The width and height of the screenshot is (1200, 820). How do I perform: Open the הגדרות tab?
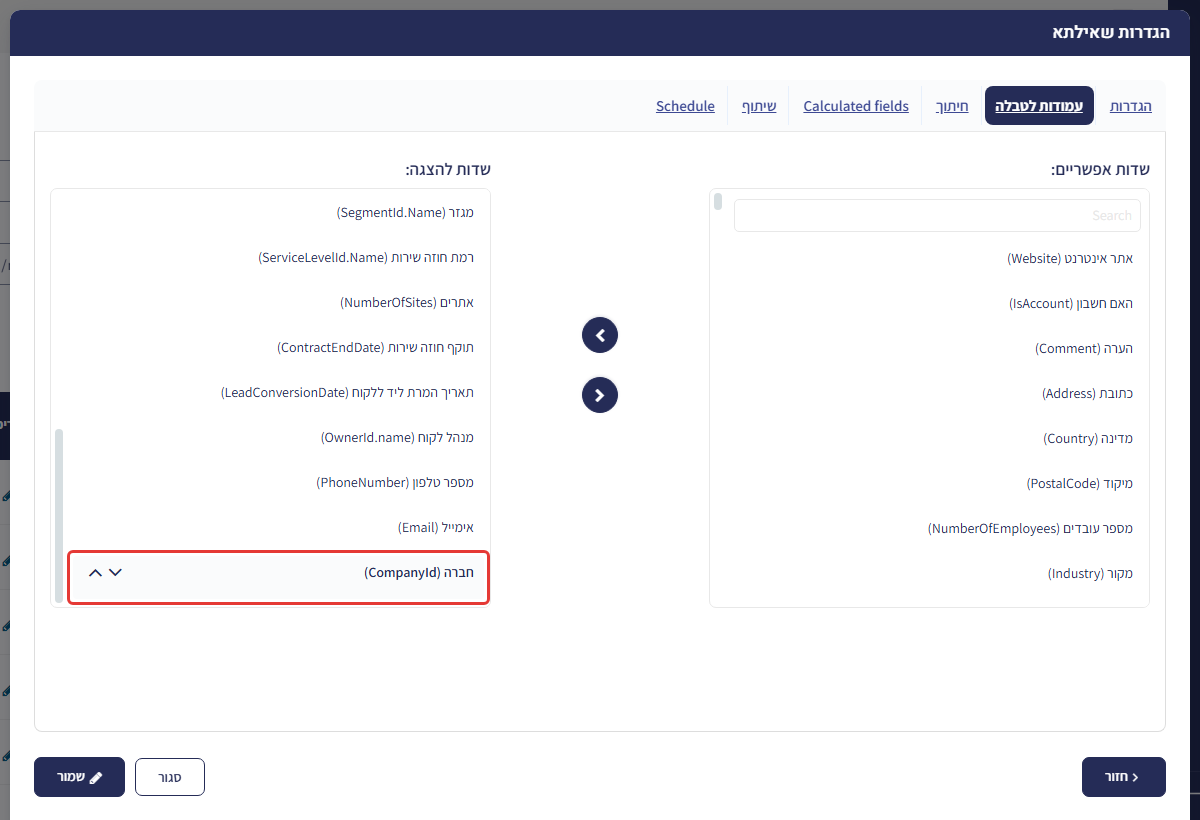pos(1131,106)
